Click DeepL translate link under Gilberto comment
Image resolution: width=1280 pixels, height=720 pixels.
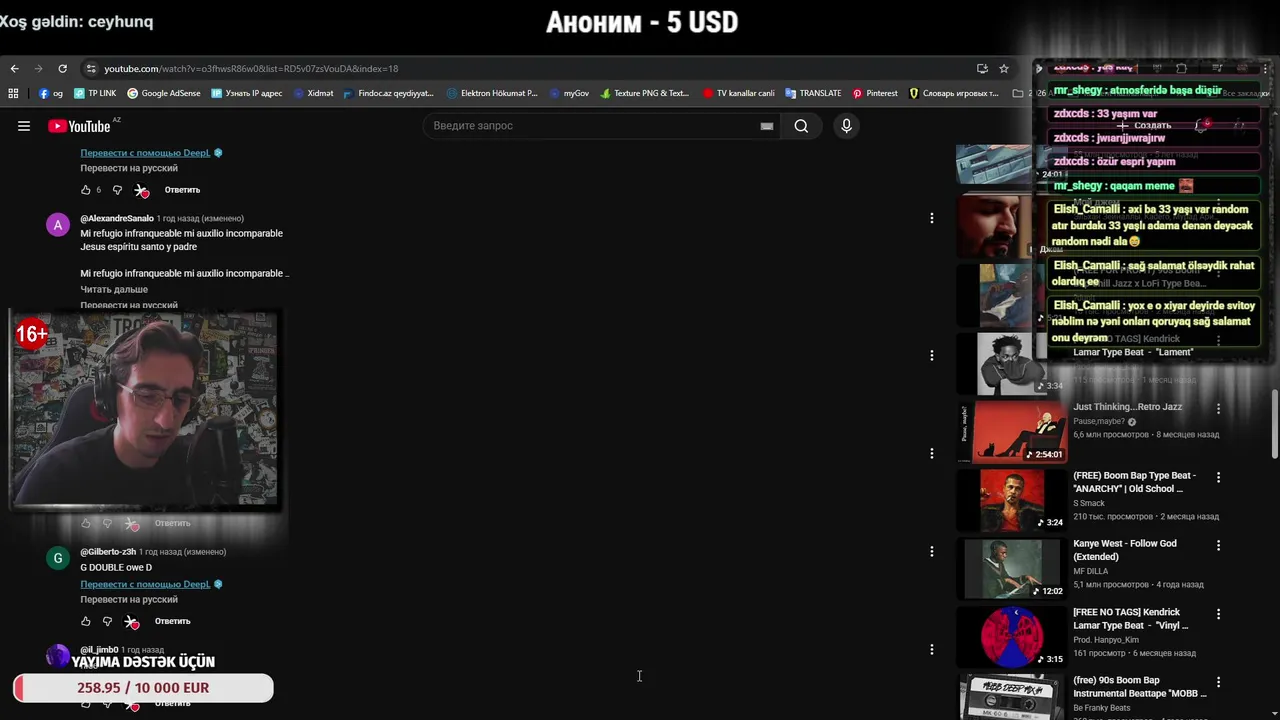point(145,584)
